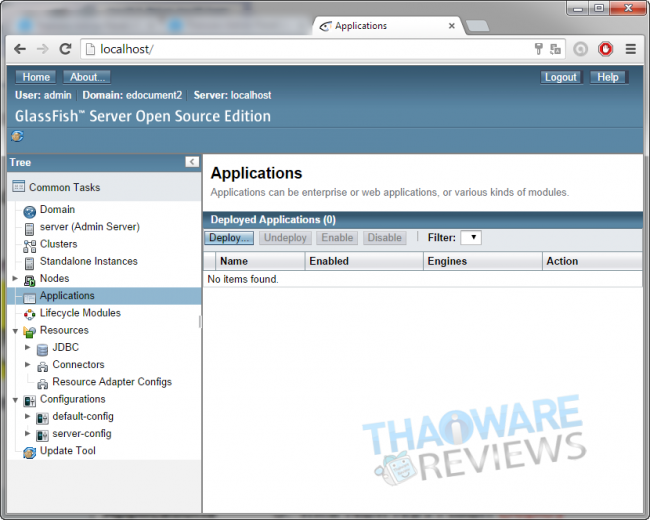This screenshot has width=650, height=520.
Task: Click the server-config icon
Action: point(42,435)
